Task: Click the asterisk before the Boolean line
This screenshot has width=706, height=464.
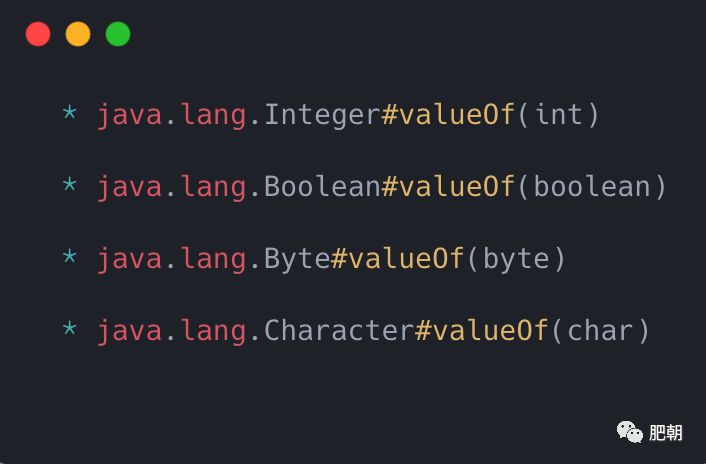Action: (69, 186)
